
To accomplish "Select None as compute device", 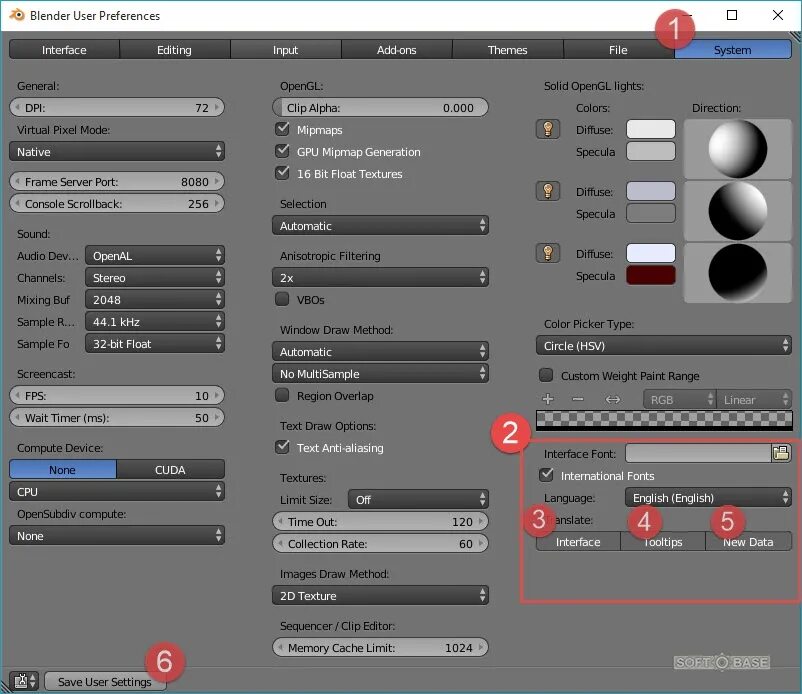I will click(x=63, y=469).
